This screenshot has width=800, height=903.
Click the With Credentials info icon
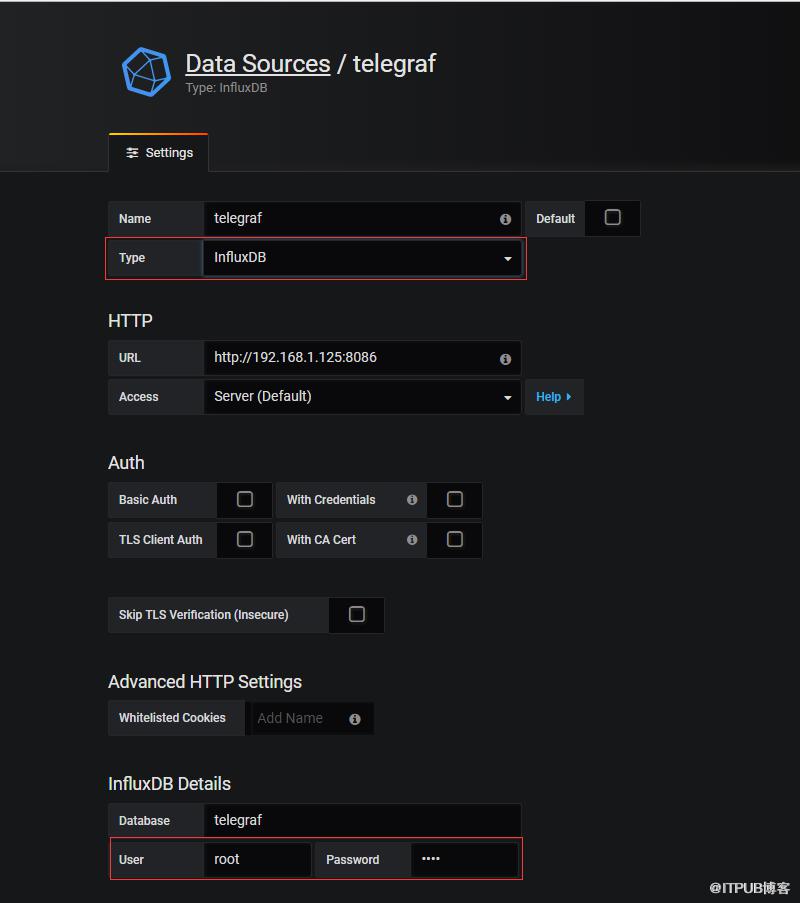click(412, 500)
